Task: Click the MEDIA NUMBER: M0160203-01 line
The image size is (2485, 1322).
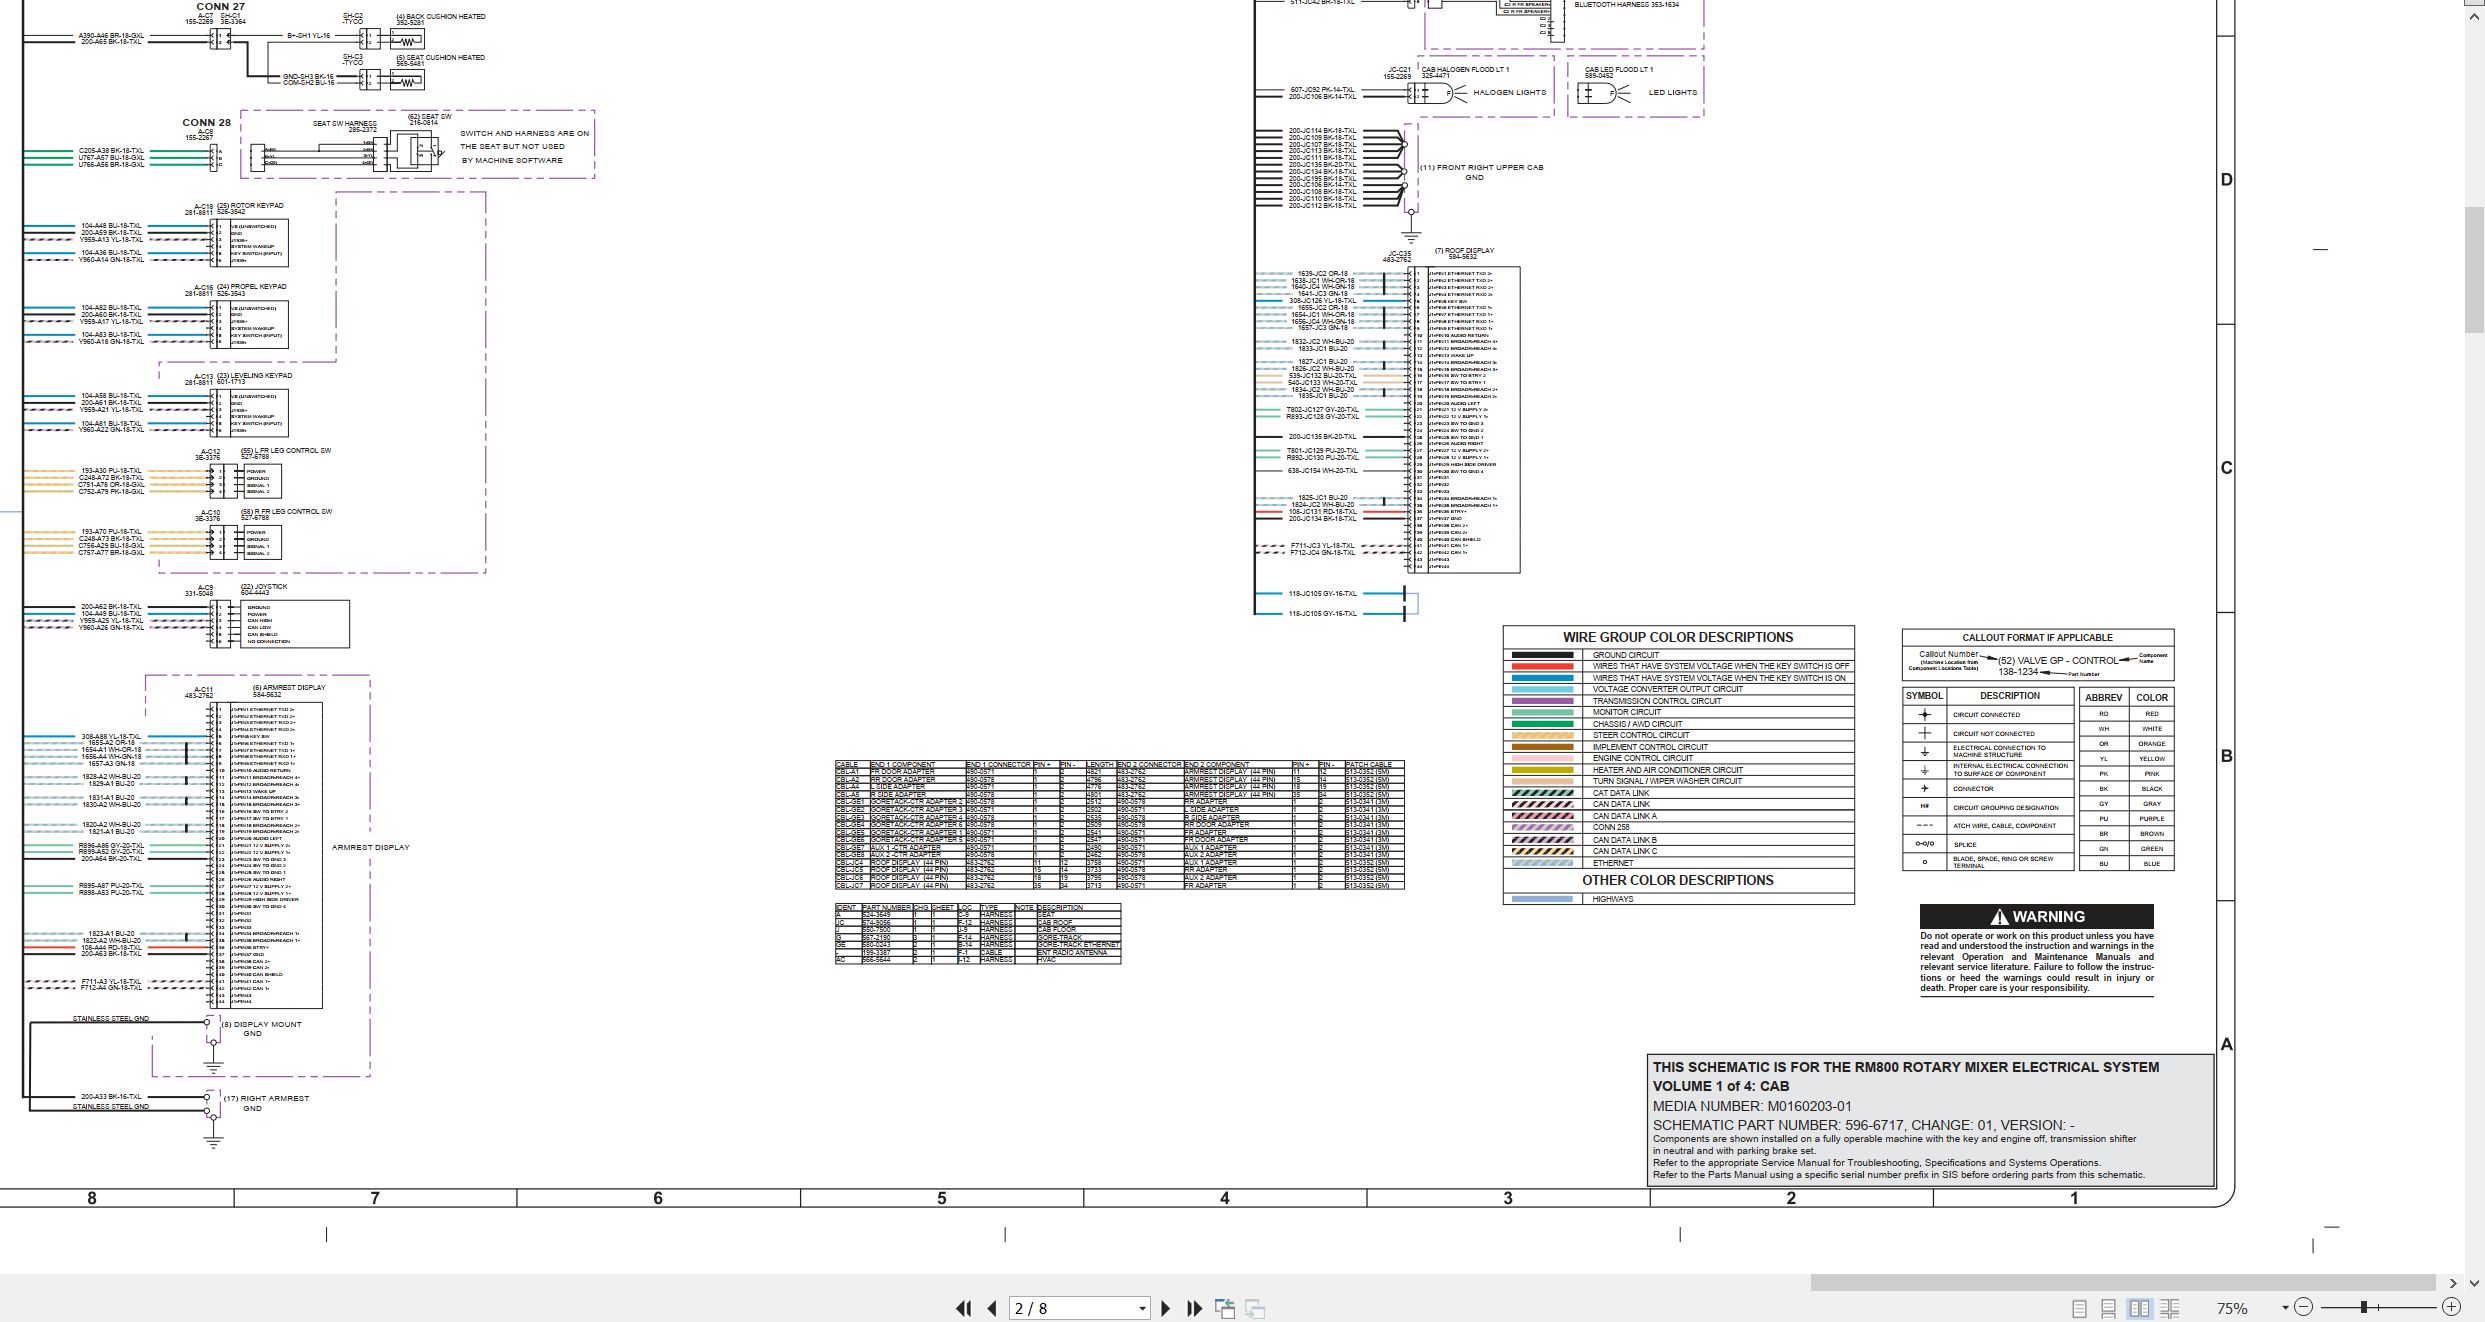Action: click(x=1752, y=1106)
